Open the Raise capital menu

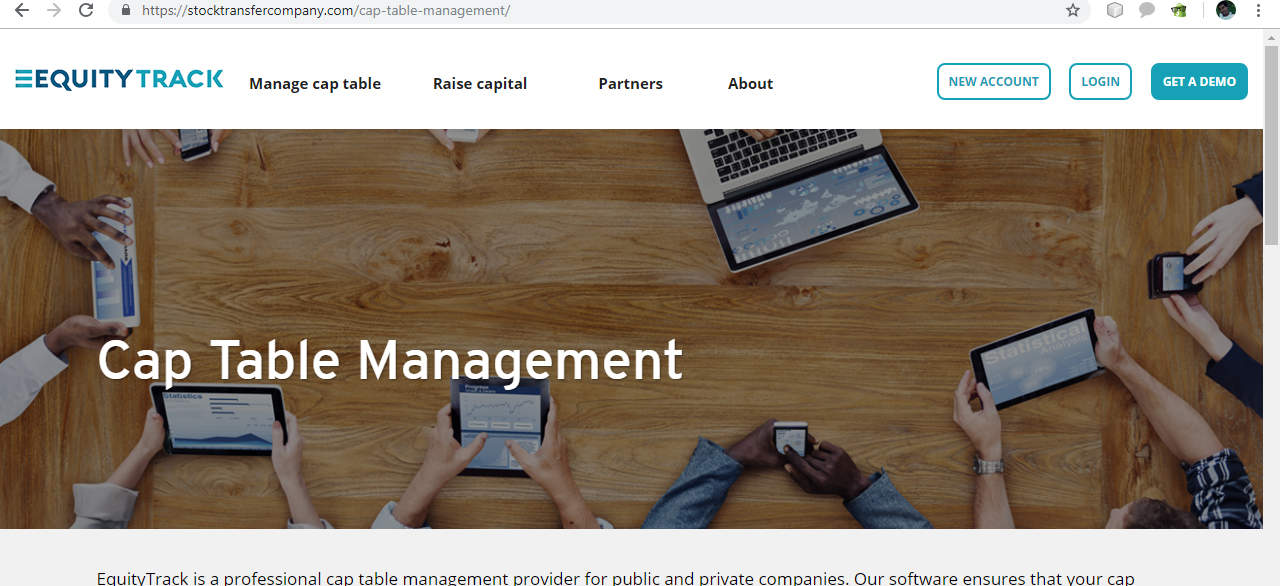pyautogui.click(x=480, y=84)
